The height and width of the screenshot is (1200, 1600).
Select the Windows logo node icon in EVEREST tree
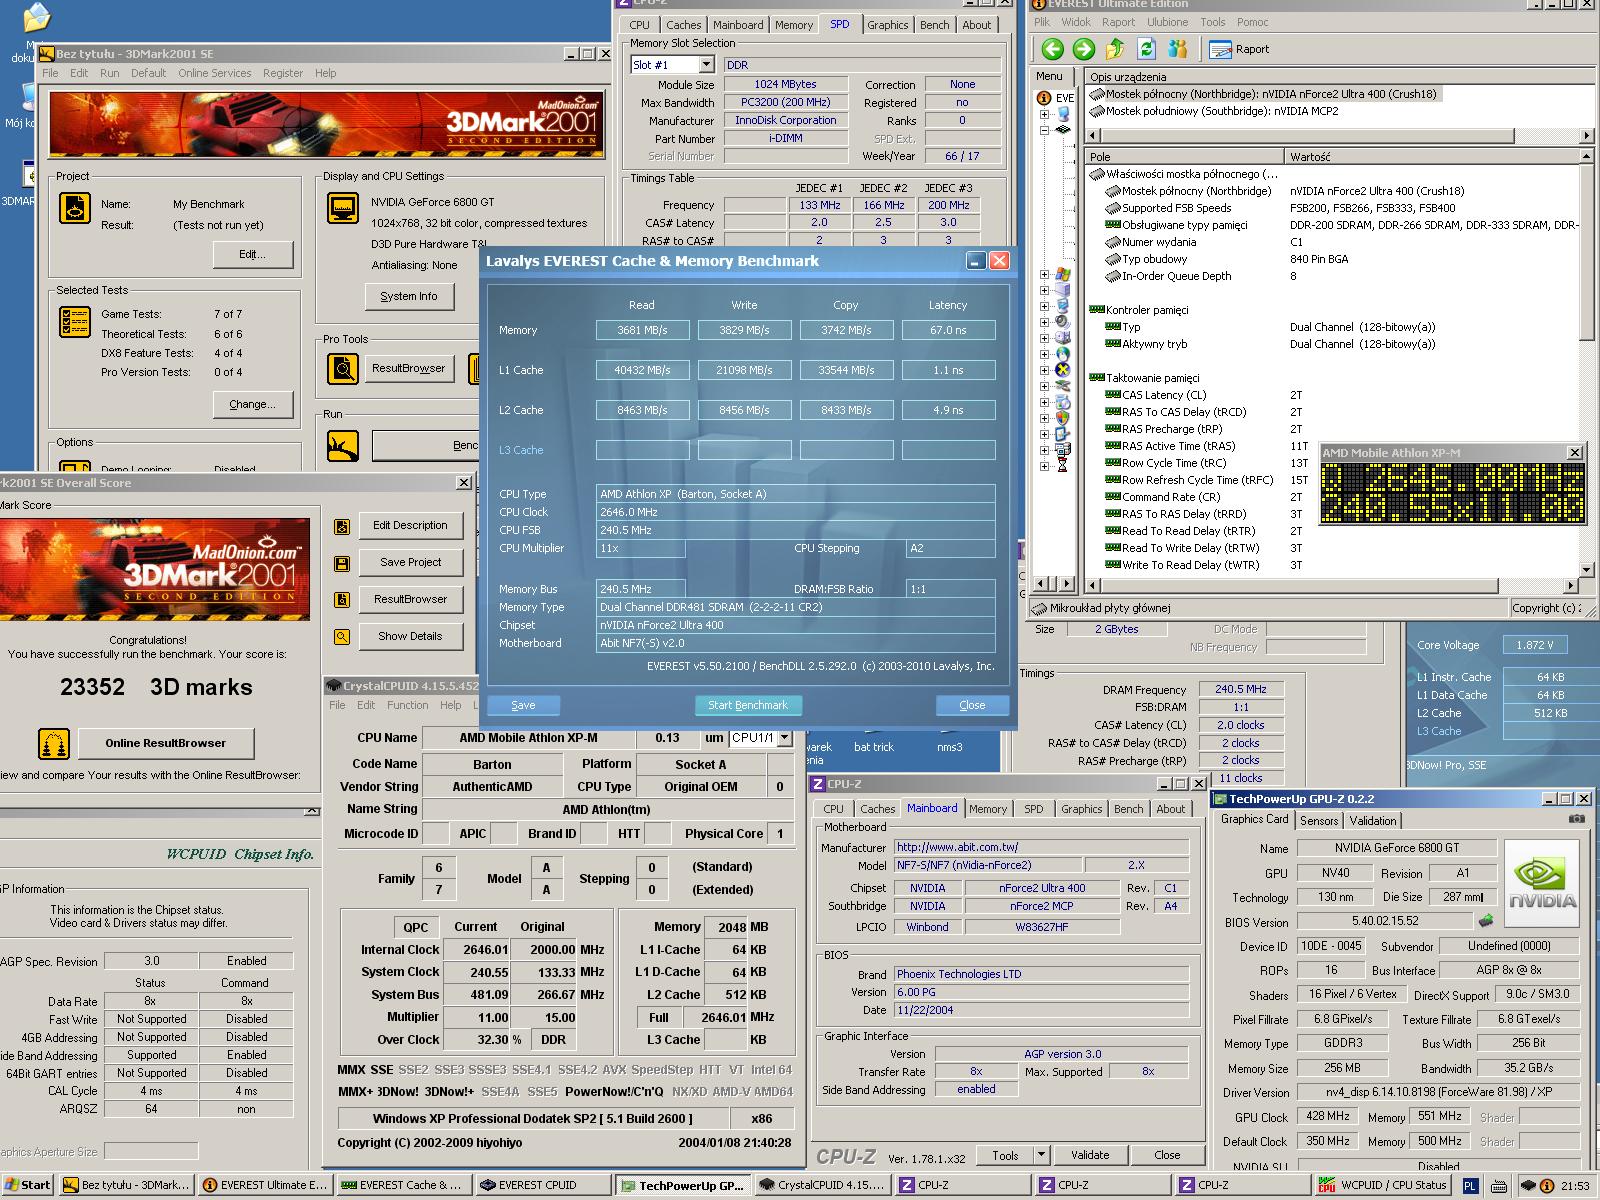click(1062, 274)
